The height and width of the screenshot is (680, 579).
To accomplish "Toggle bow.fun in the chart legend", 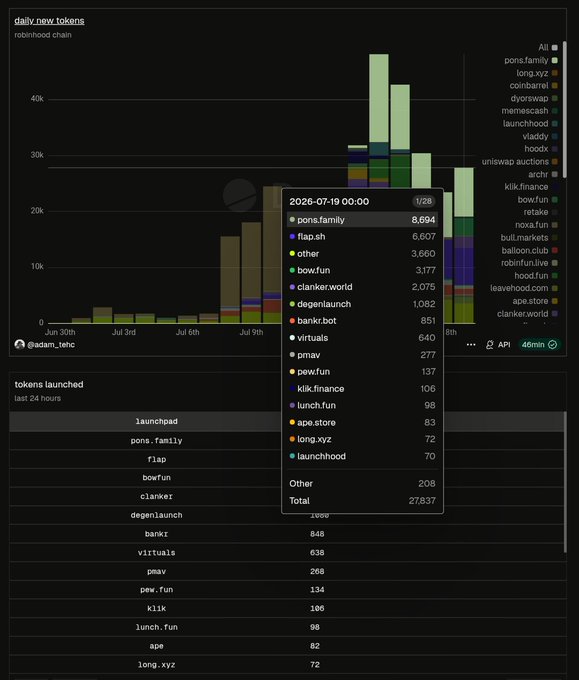I will tap(537, 199).
